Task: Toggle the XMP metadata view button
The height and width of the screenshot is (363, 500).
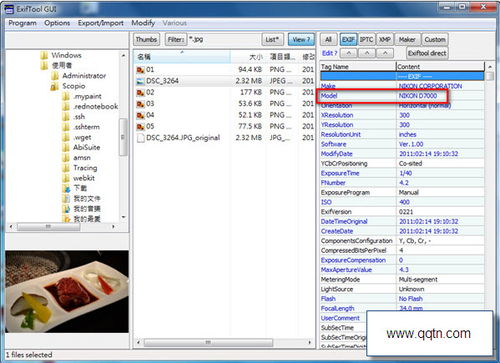Action: 385,40
